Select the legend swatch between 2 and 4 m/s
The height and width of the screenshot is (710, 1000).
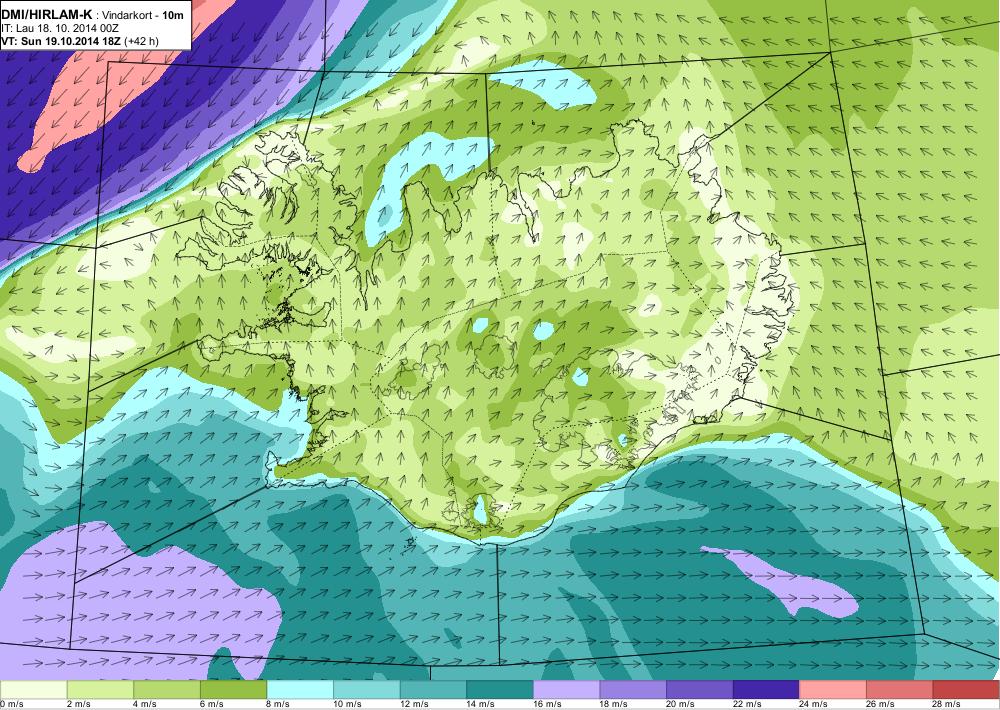tap(100, 690)
